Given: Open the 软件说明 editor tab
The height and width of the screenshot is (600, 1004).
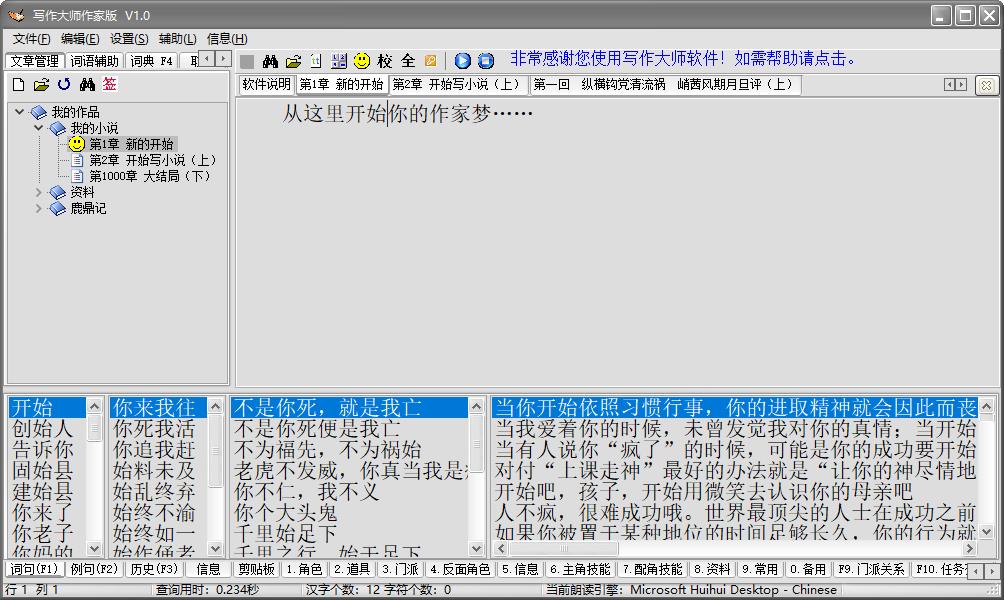Looking at the screenshot, I should coord(266,85).
